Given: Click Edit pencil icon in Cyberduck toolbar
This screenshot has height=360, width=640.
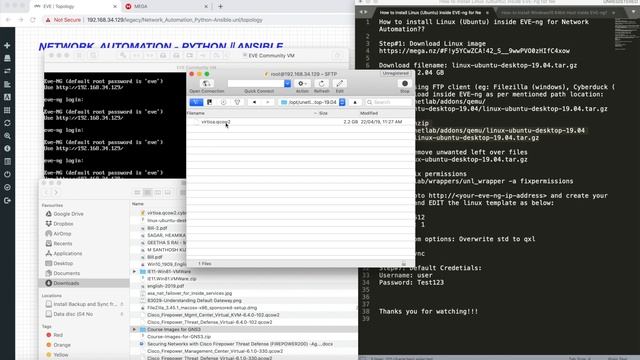Looking at the screenshot, I should tap(339, 83).
